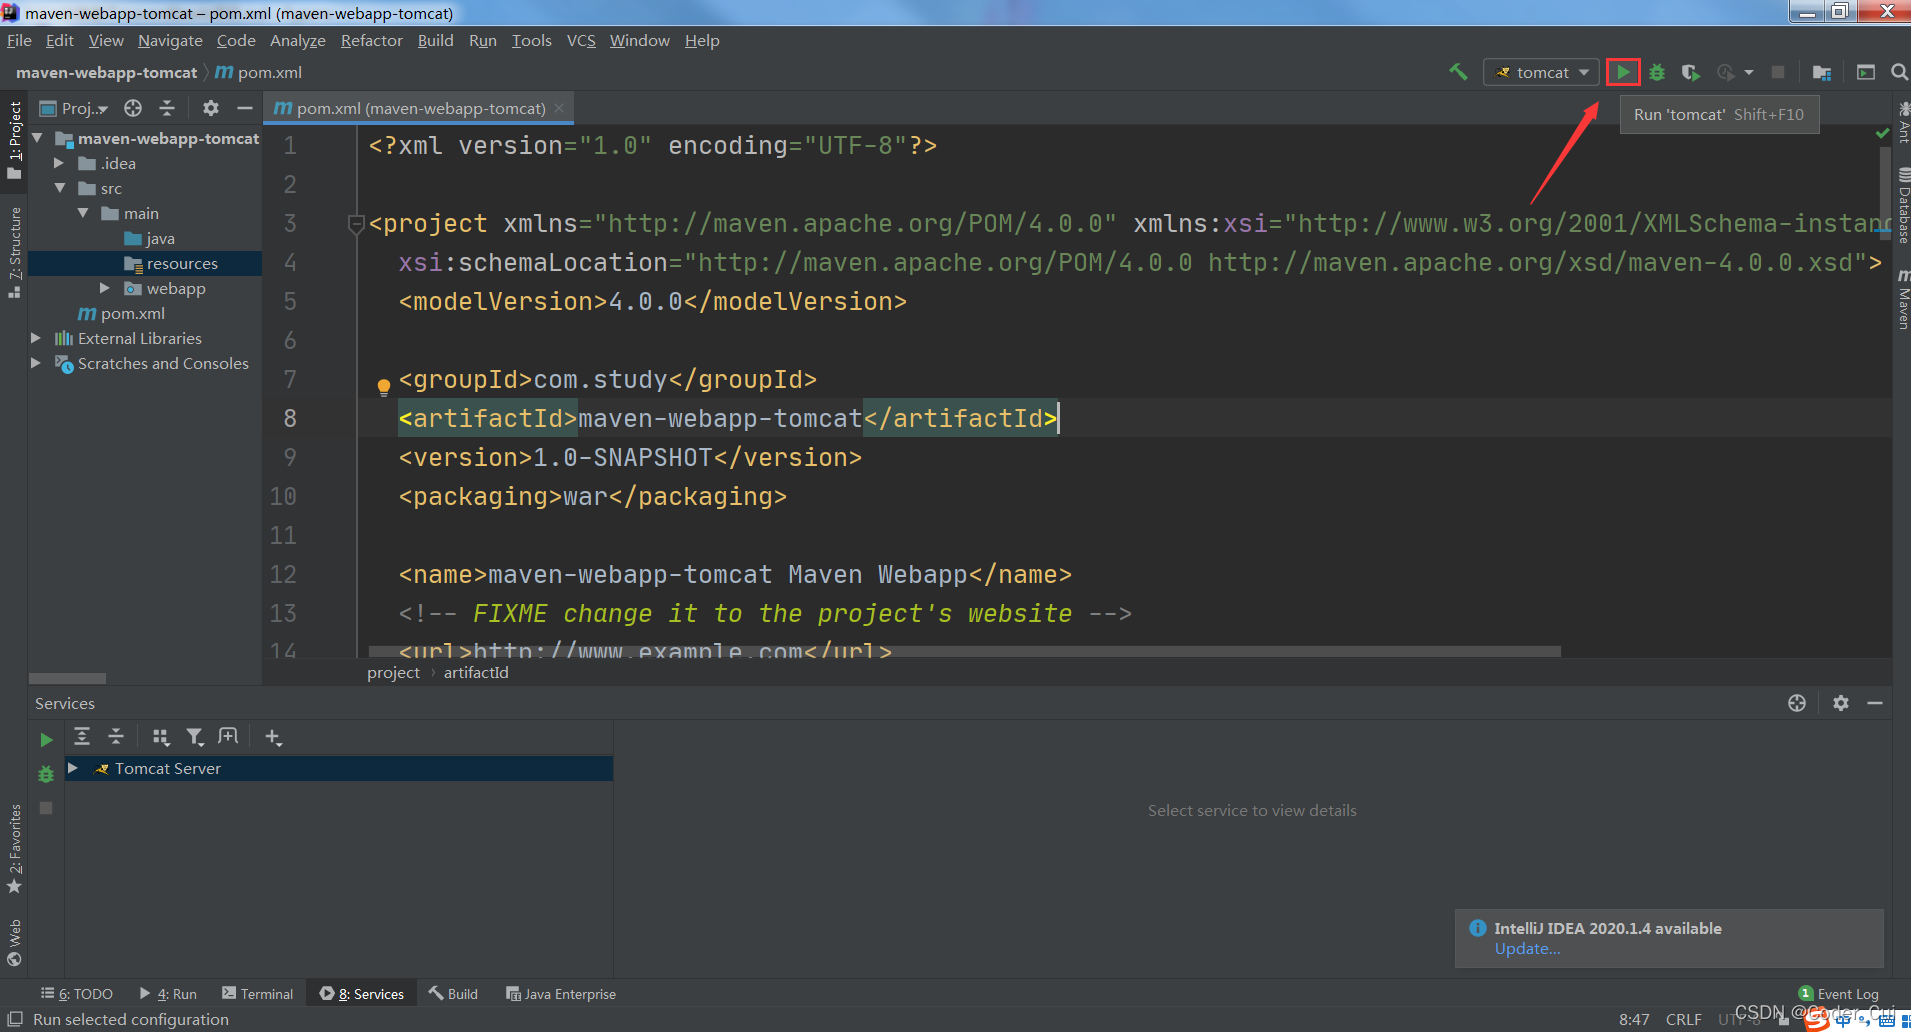Toggle the Services tool window button

point(362,994)
